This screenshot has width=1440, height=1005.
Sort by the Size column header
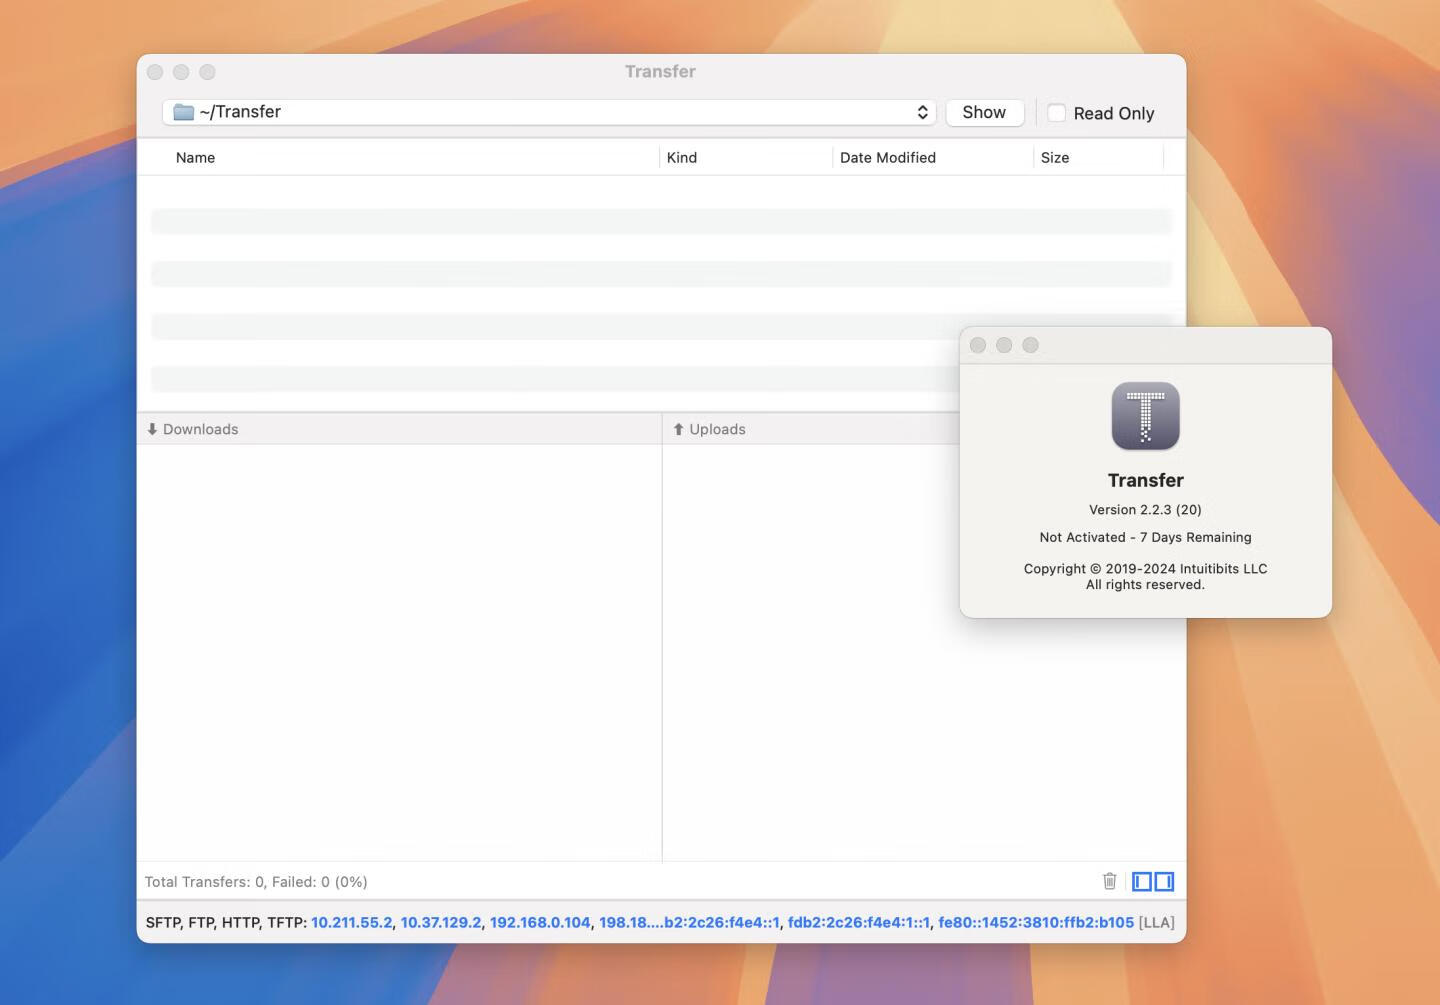point(1055,157)
